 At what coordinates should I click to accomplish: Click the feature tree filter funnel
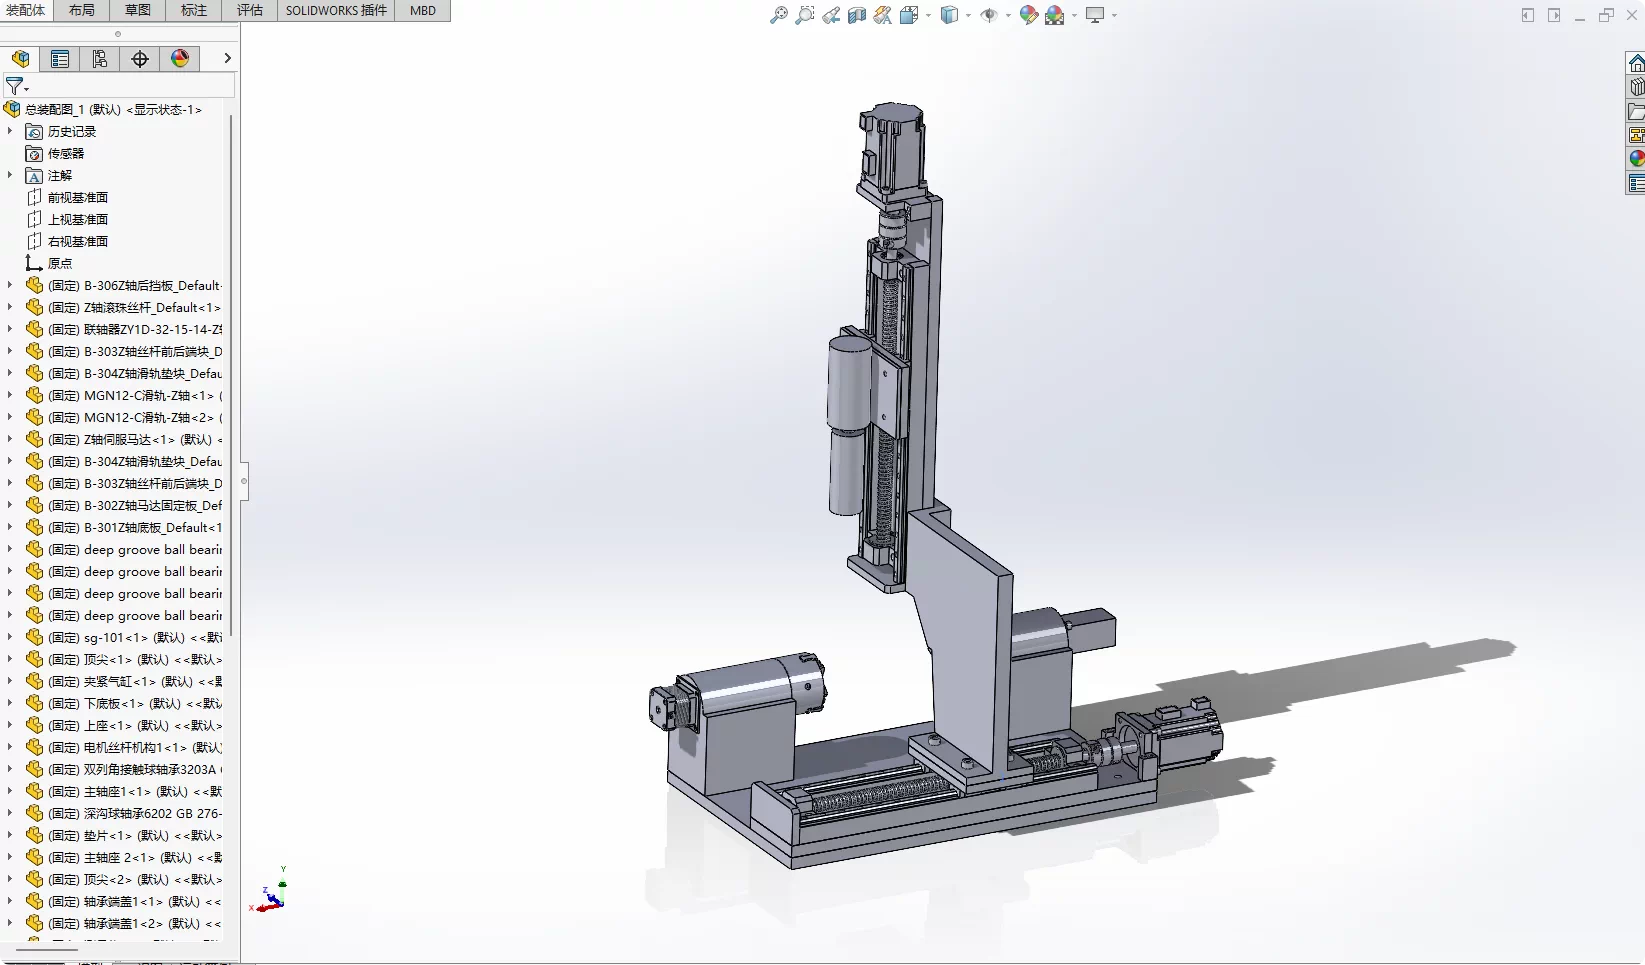[15, 86]
